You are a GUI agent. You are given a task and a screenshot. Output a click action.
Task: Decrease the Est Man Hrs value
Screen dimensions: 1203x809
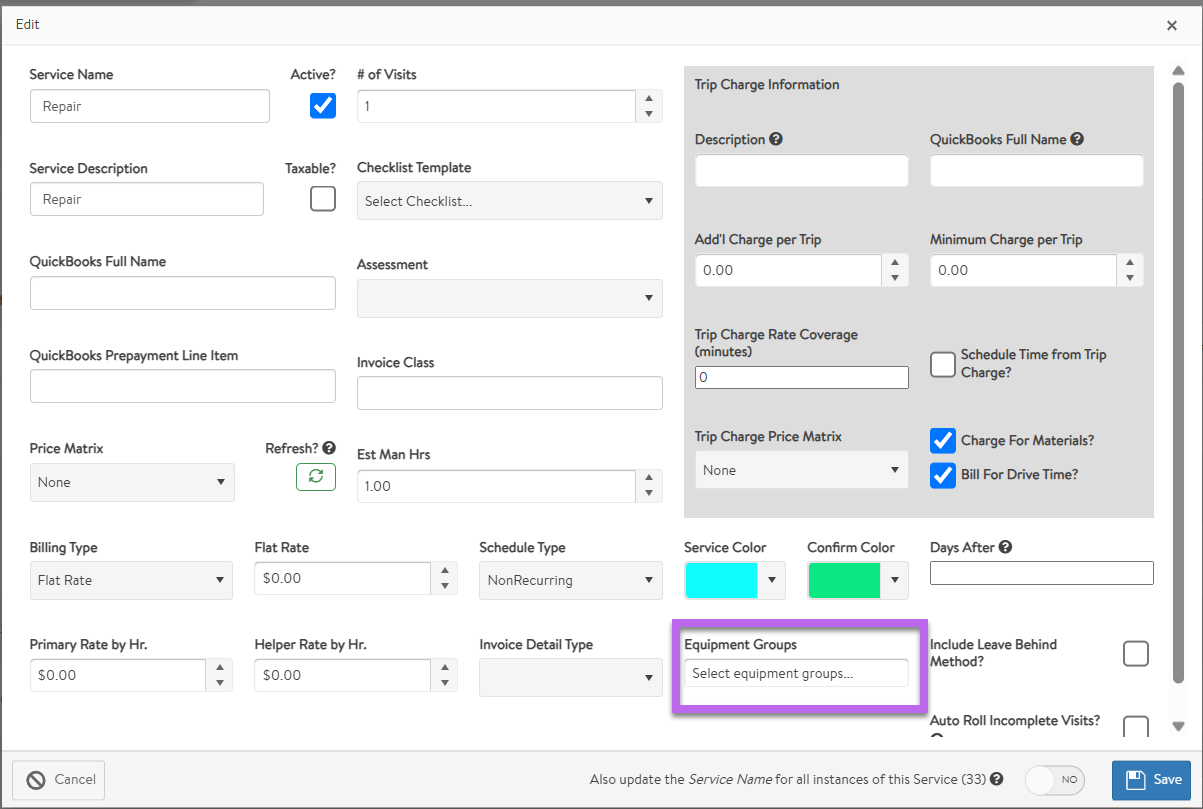click(x=649, y=493)
